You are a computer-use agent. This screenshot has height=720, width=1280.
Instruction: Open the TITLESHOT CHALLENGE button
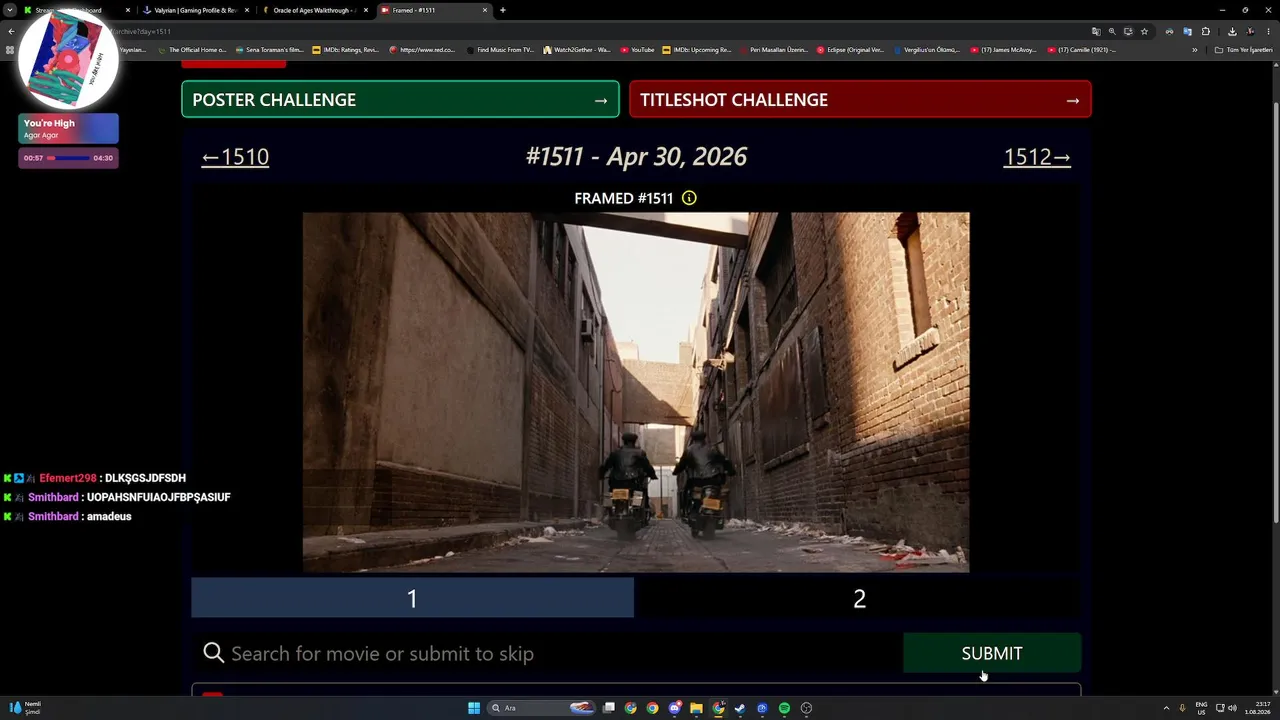click(860, 100)
